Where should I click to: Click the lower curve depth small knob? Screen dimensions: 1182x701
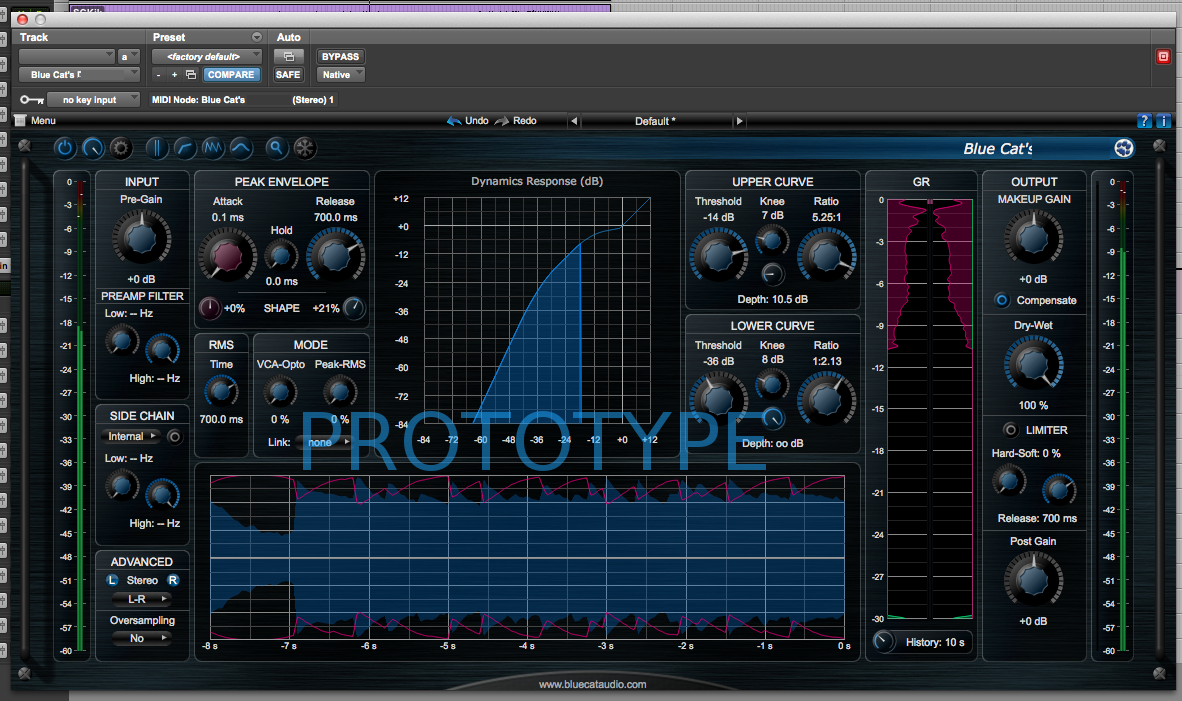pos(773,418)
